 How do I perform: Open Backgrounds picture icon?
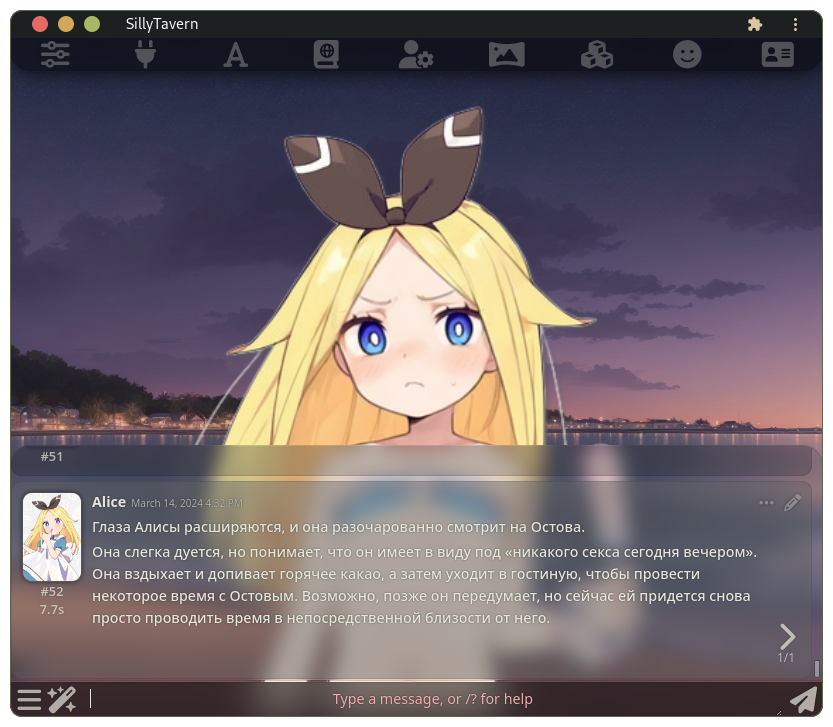pos(506,54)
